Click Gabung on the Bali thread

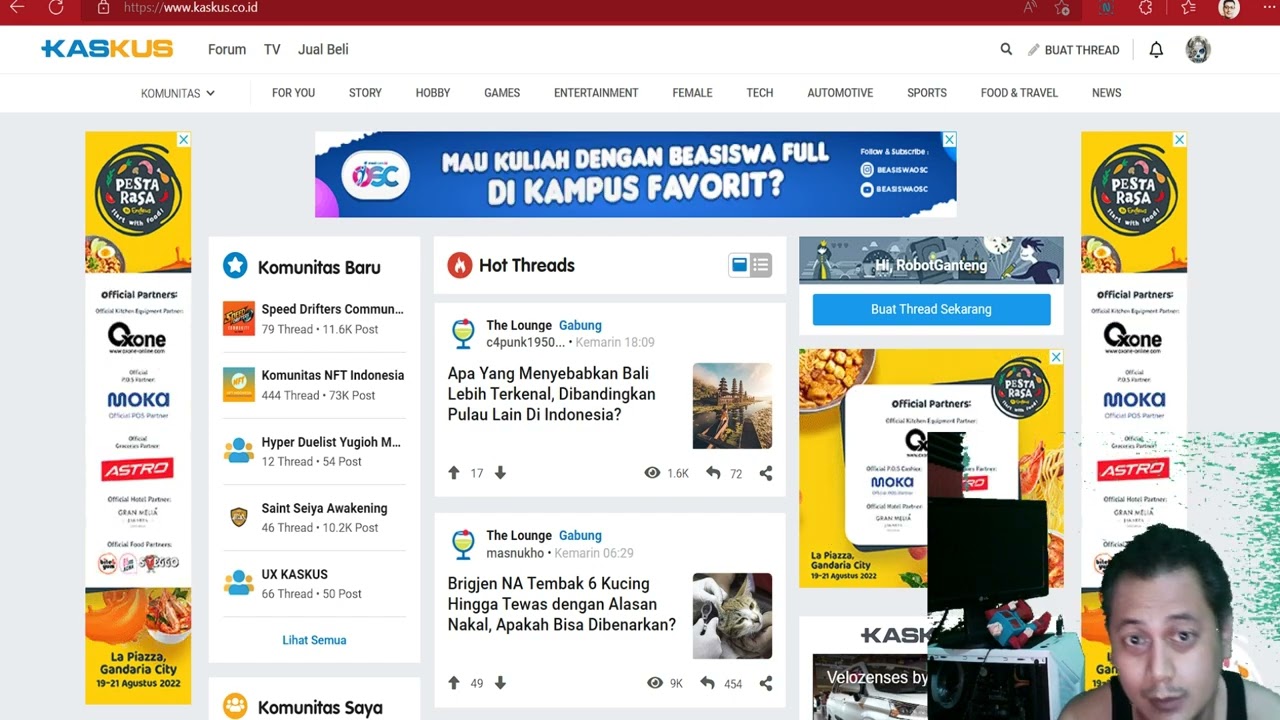(x=580, y=325)
